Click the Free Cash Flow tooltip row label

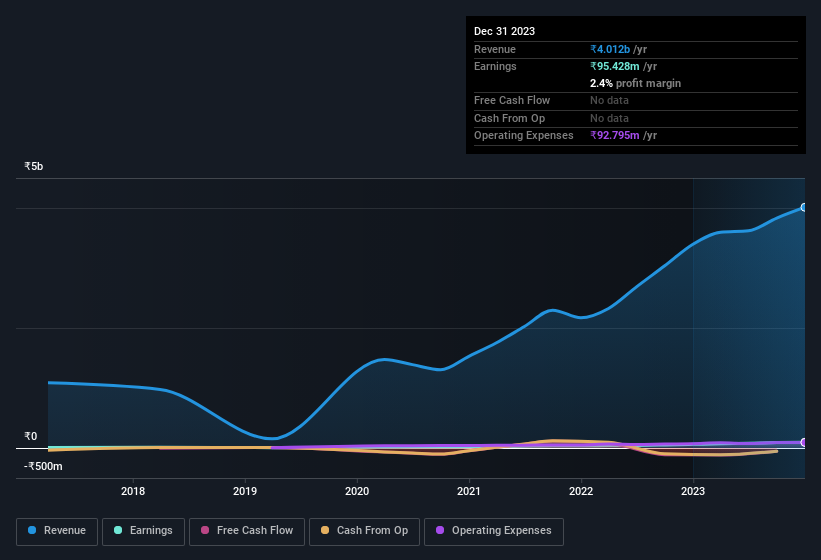(512, 100)
